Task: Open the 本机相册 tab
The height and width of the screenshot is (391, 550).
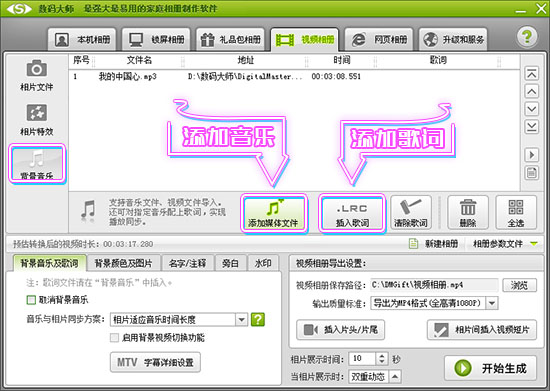Action: [x=82, y=40]
